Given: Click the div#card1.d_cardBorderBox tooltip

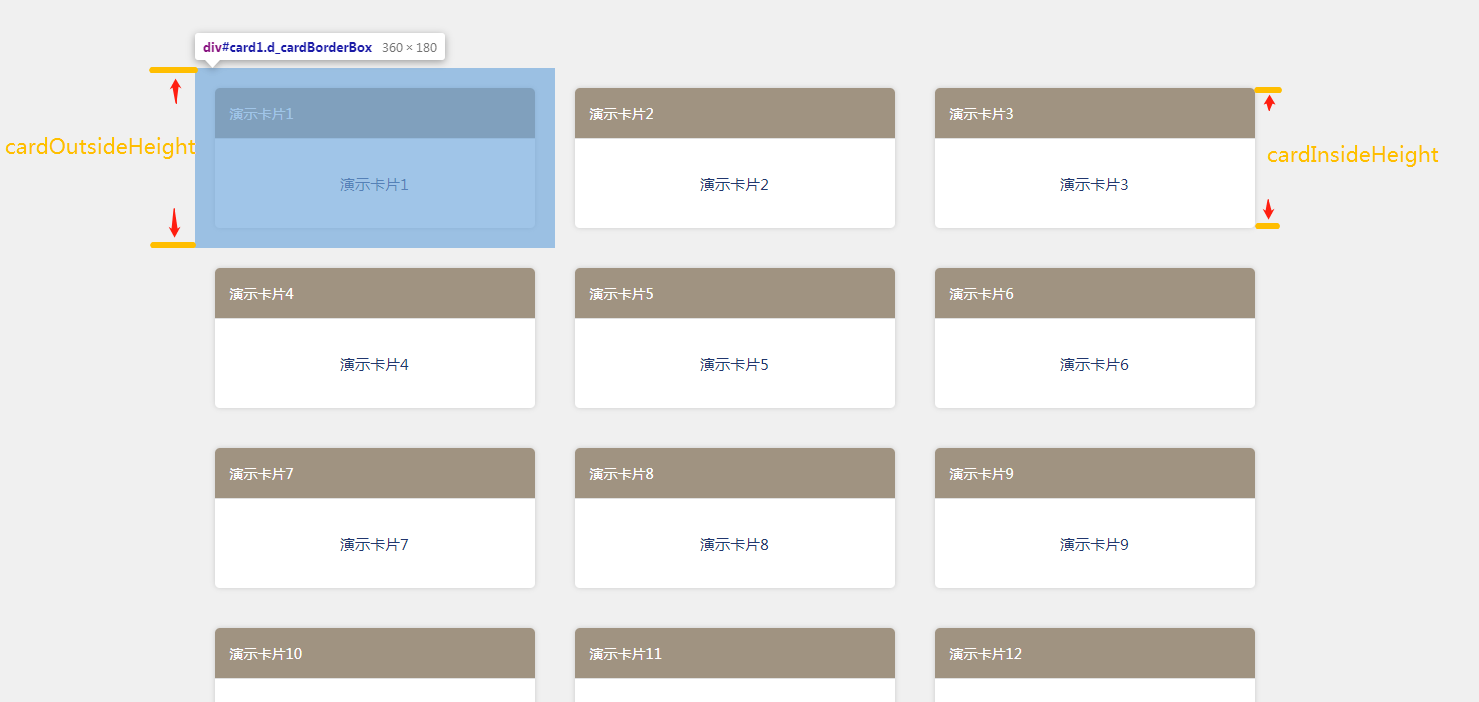Looking at the screenshot, I should [x=320, y=47].
